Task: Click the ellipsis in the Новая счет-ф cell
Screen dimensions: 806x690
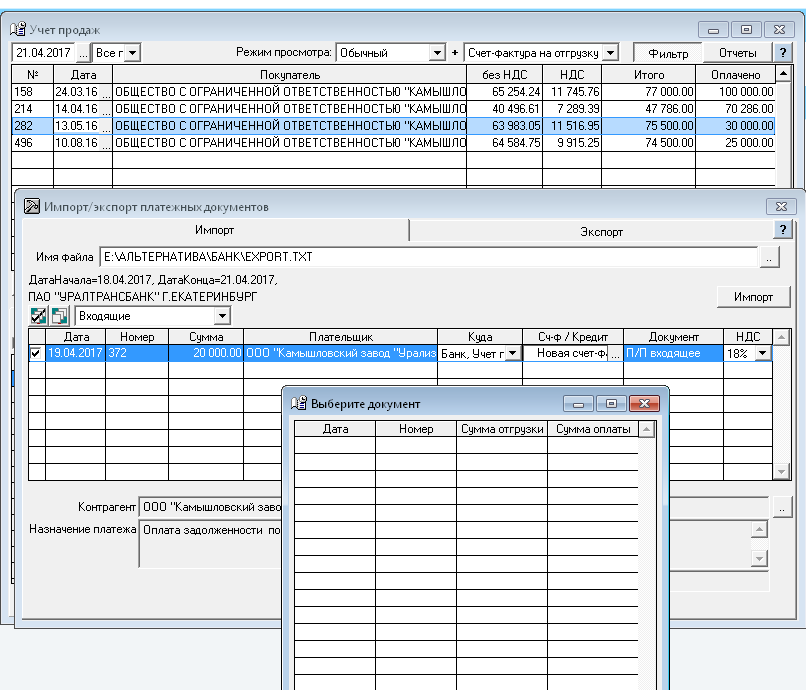Action: point(615,353)
